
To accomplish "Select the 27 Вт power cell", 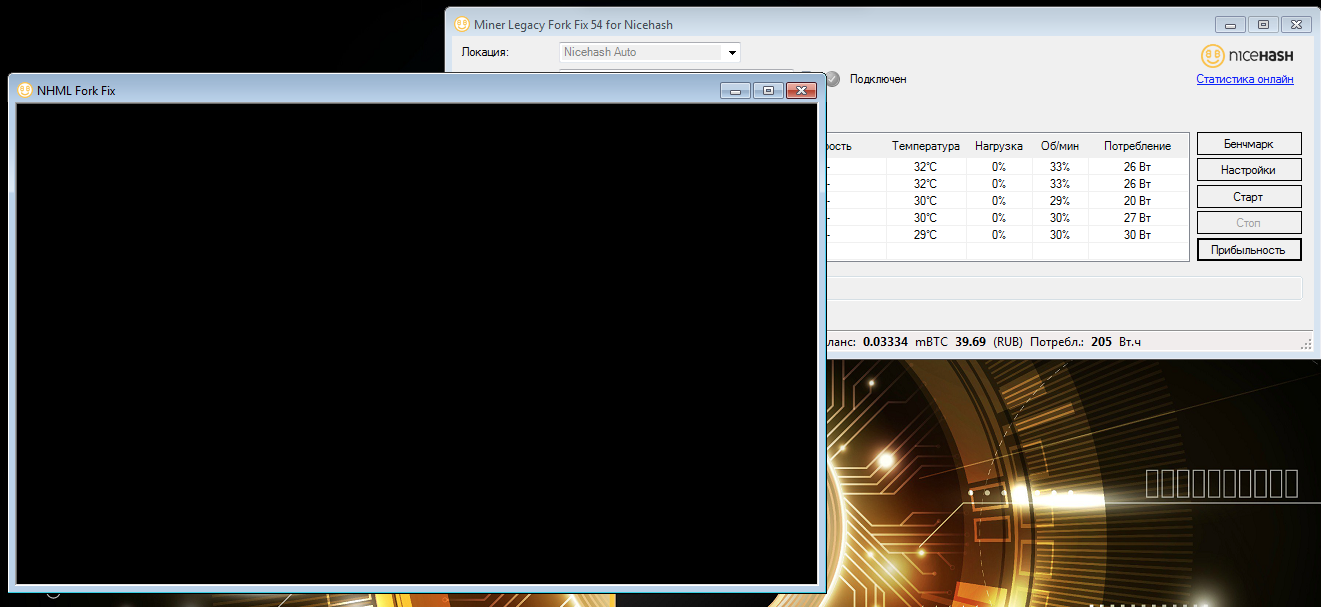I will pyautogui.click(x=1138, y=218).
